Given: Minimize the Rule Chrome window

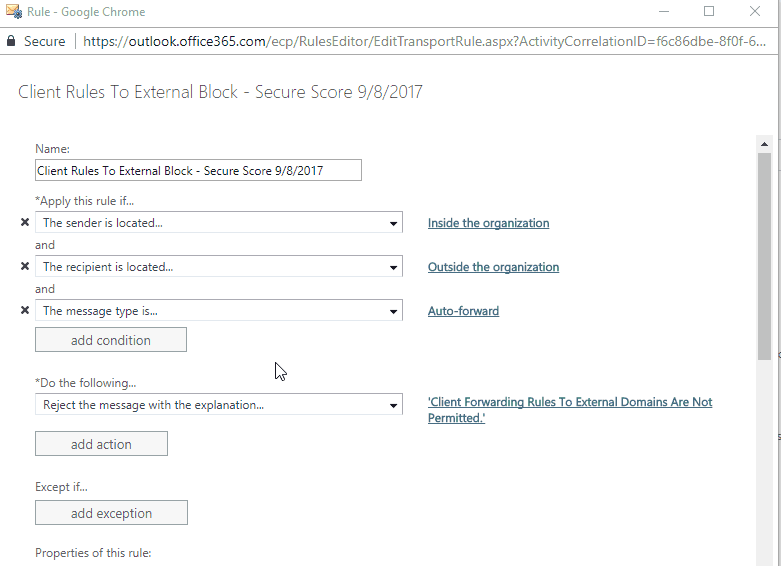Looking at the screenshot, I should coord(663,11).
